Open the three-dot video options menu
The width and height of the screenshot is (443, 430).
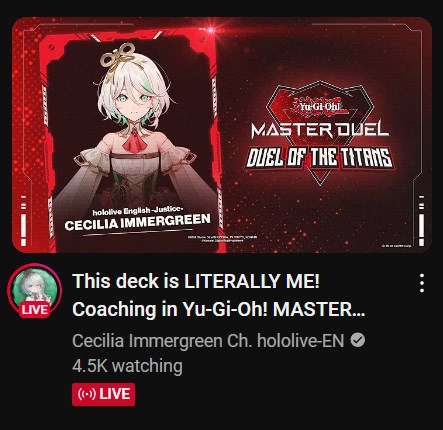[422, 283]
